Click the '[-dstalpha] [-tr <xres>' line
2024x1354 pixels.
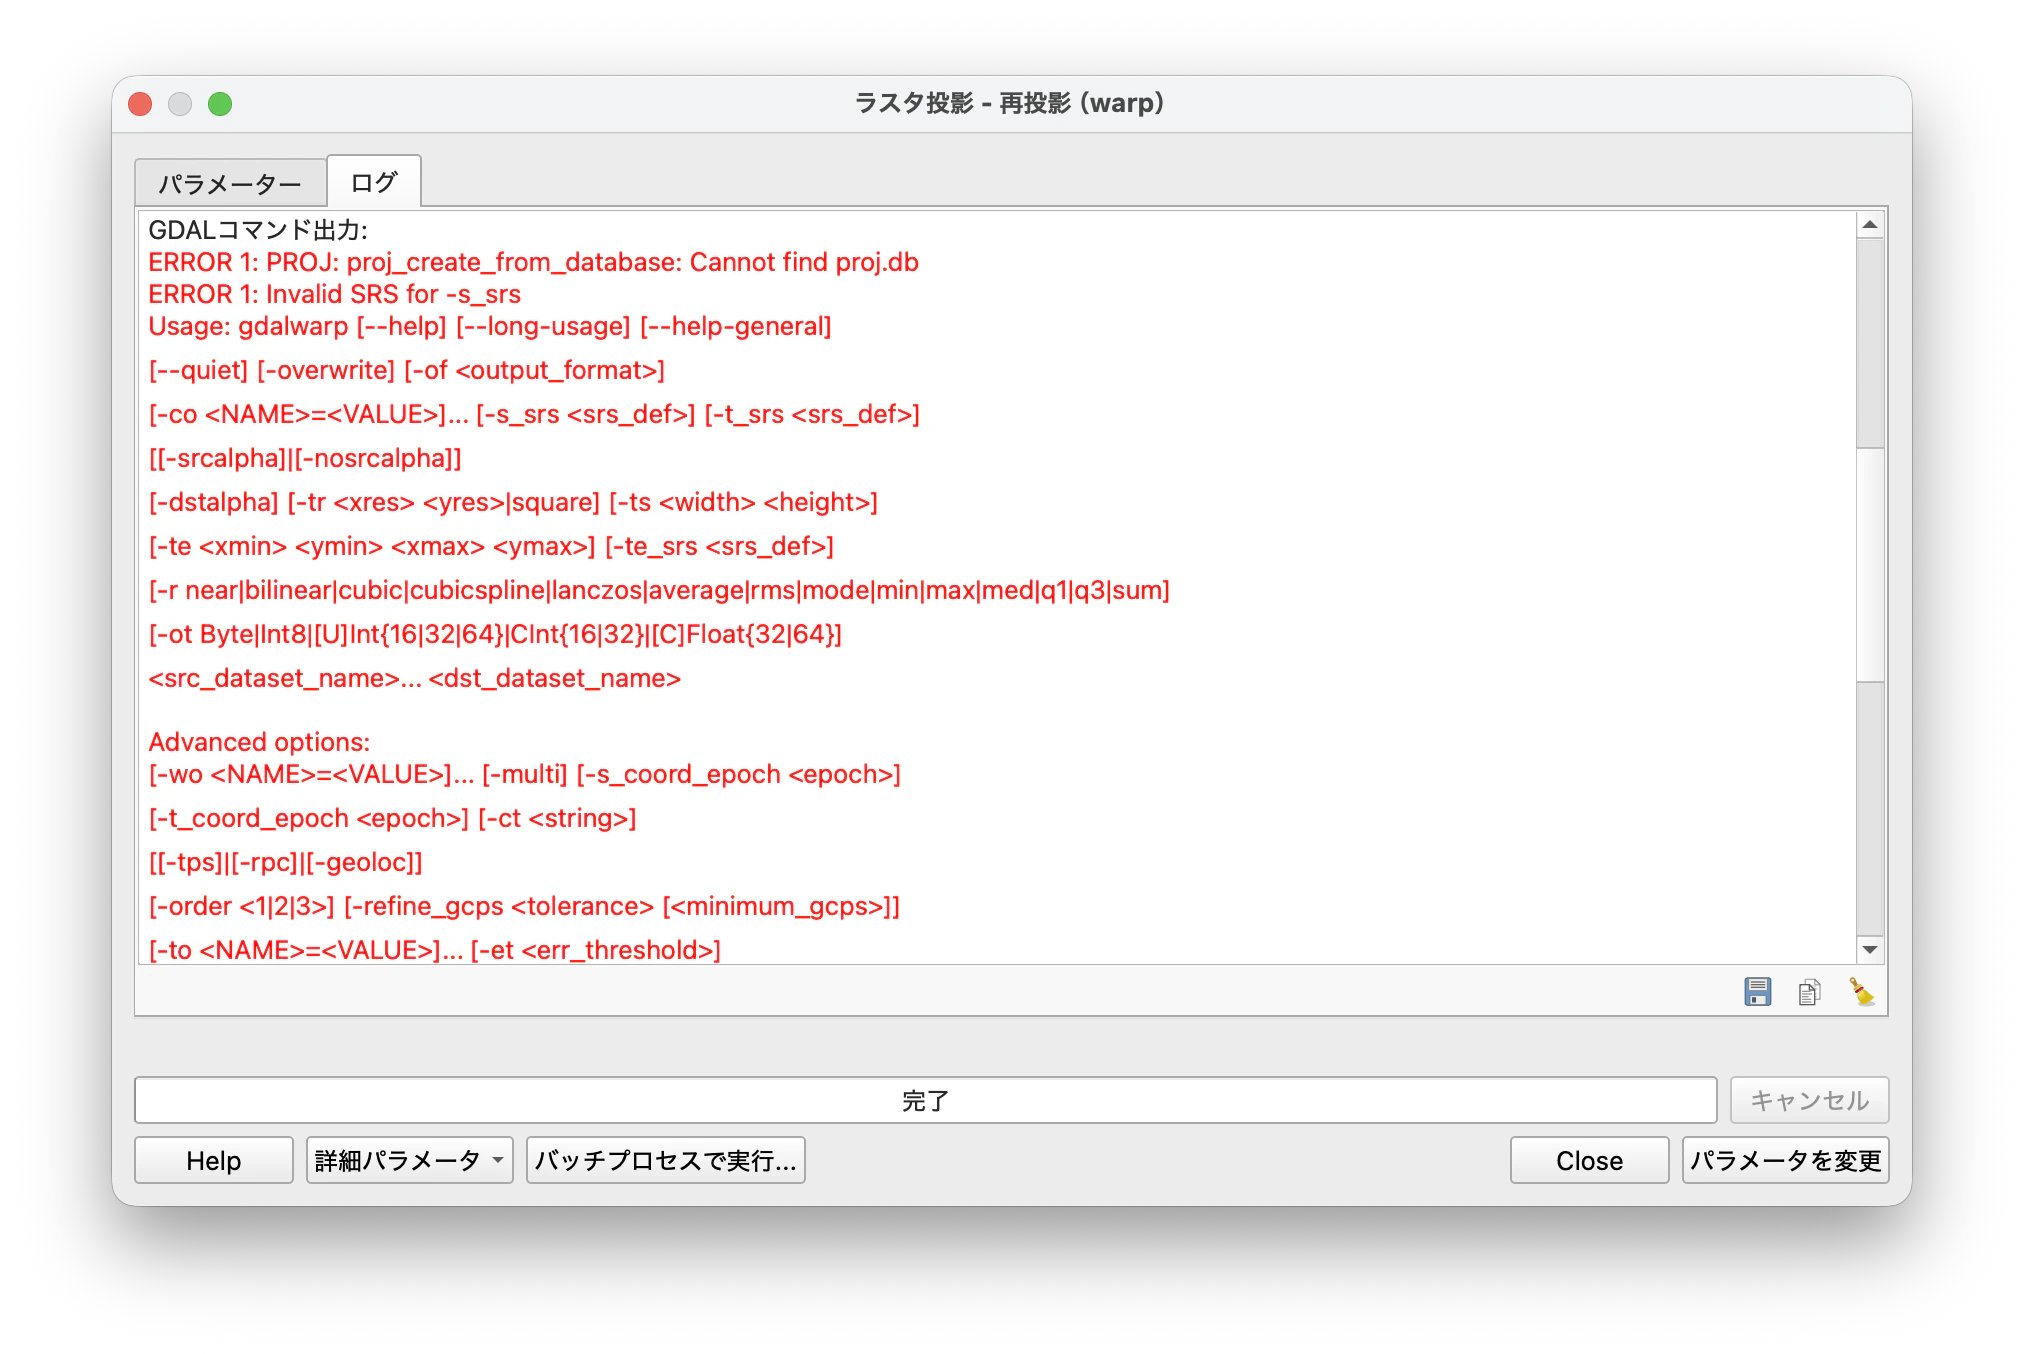click(x=513, y=502)
